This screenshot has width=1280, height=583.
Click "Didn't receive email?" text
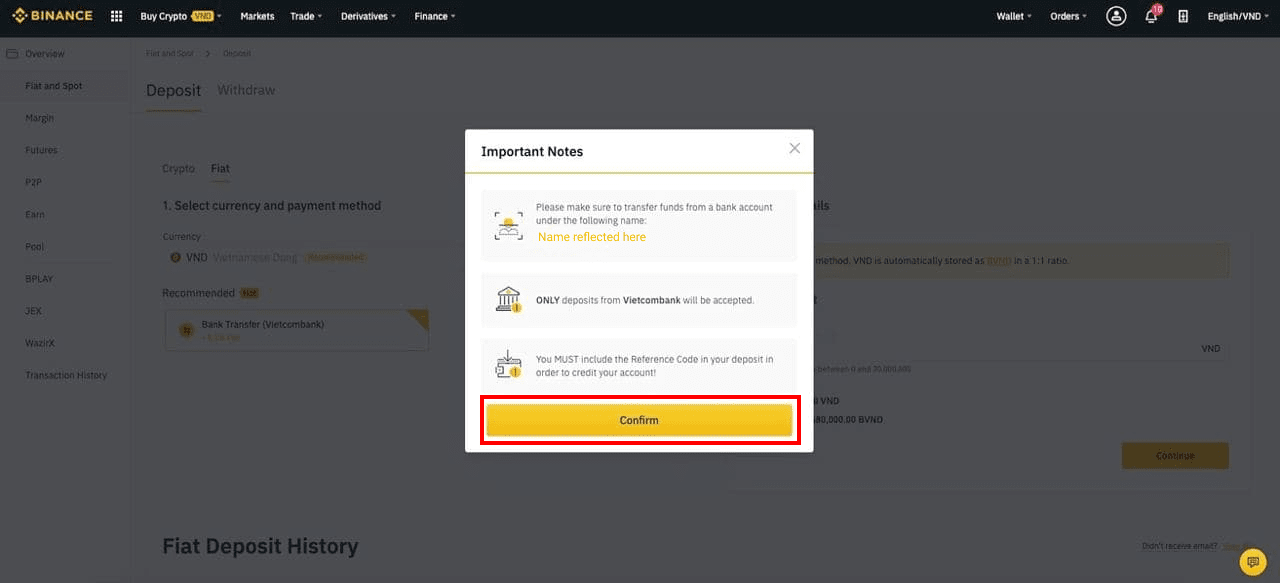1180,546
